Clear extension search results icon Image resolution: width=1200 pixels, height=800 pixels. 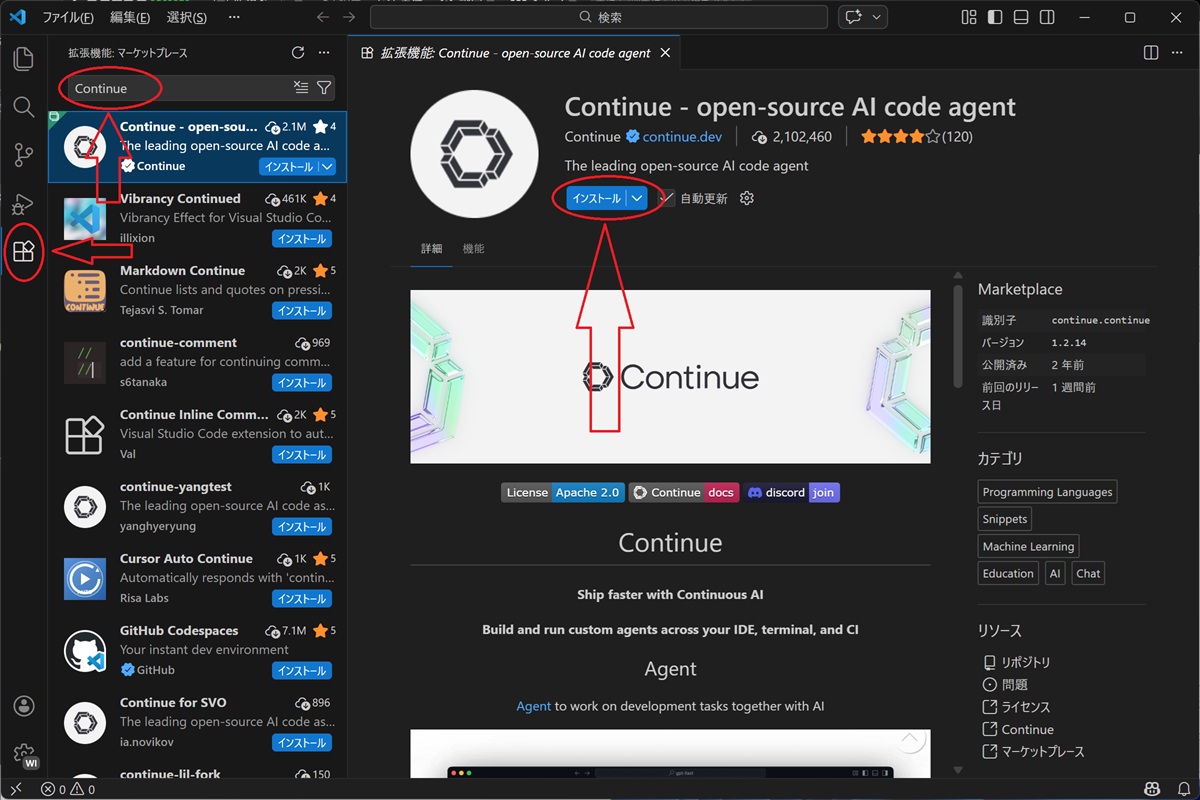(x=301, y=88)
